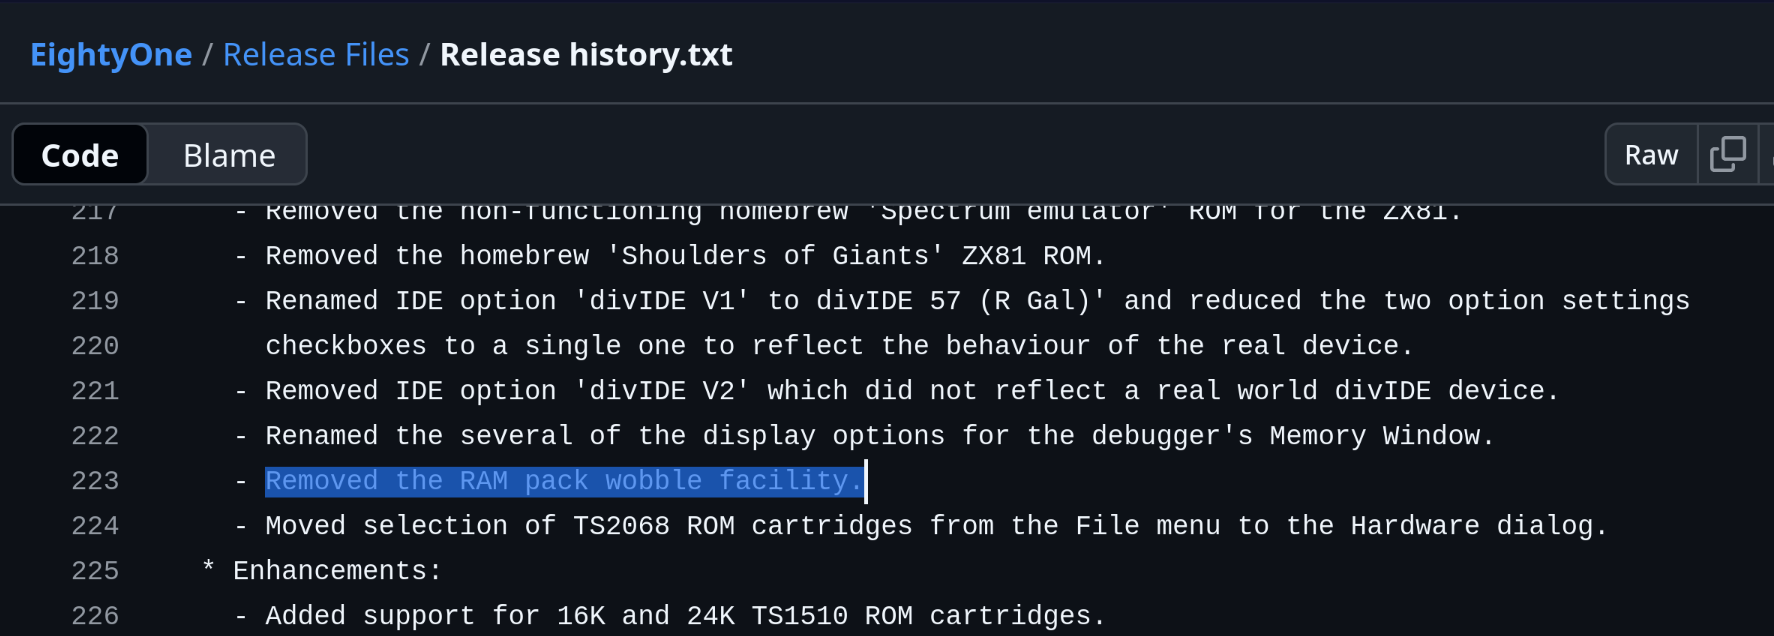This screenshot has width=1774, height=636.
Task: Click the 'Shoulders of Giants' line text
Action: (x=684, y=256)
